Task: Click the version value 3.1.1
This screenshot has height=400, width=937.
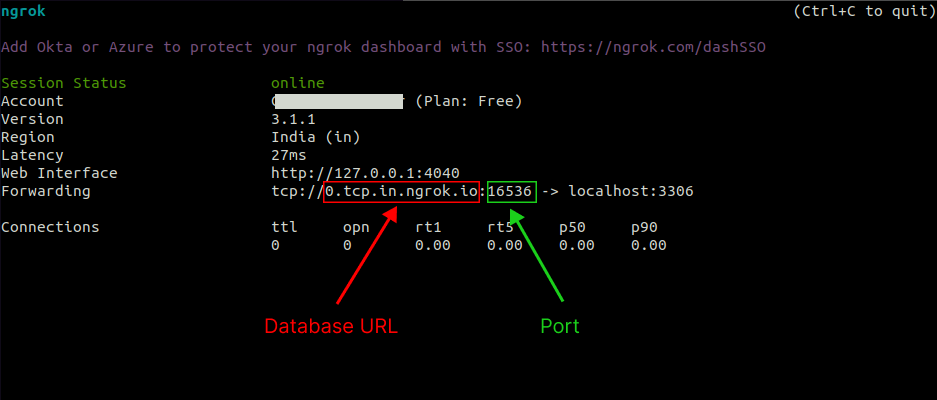Action: pyautogui.click(x=293, y=119)
